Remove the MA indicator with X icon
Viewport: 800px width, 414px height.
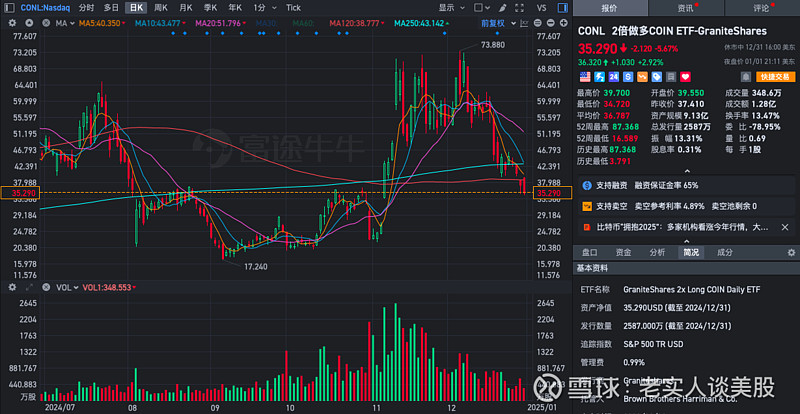click(x=46, y=23)
